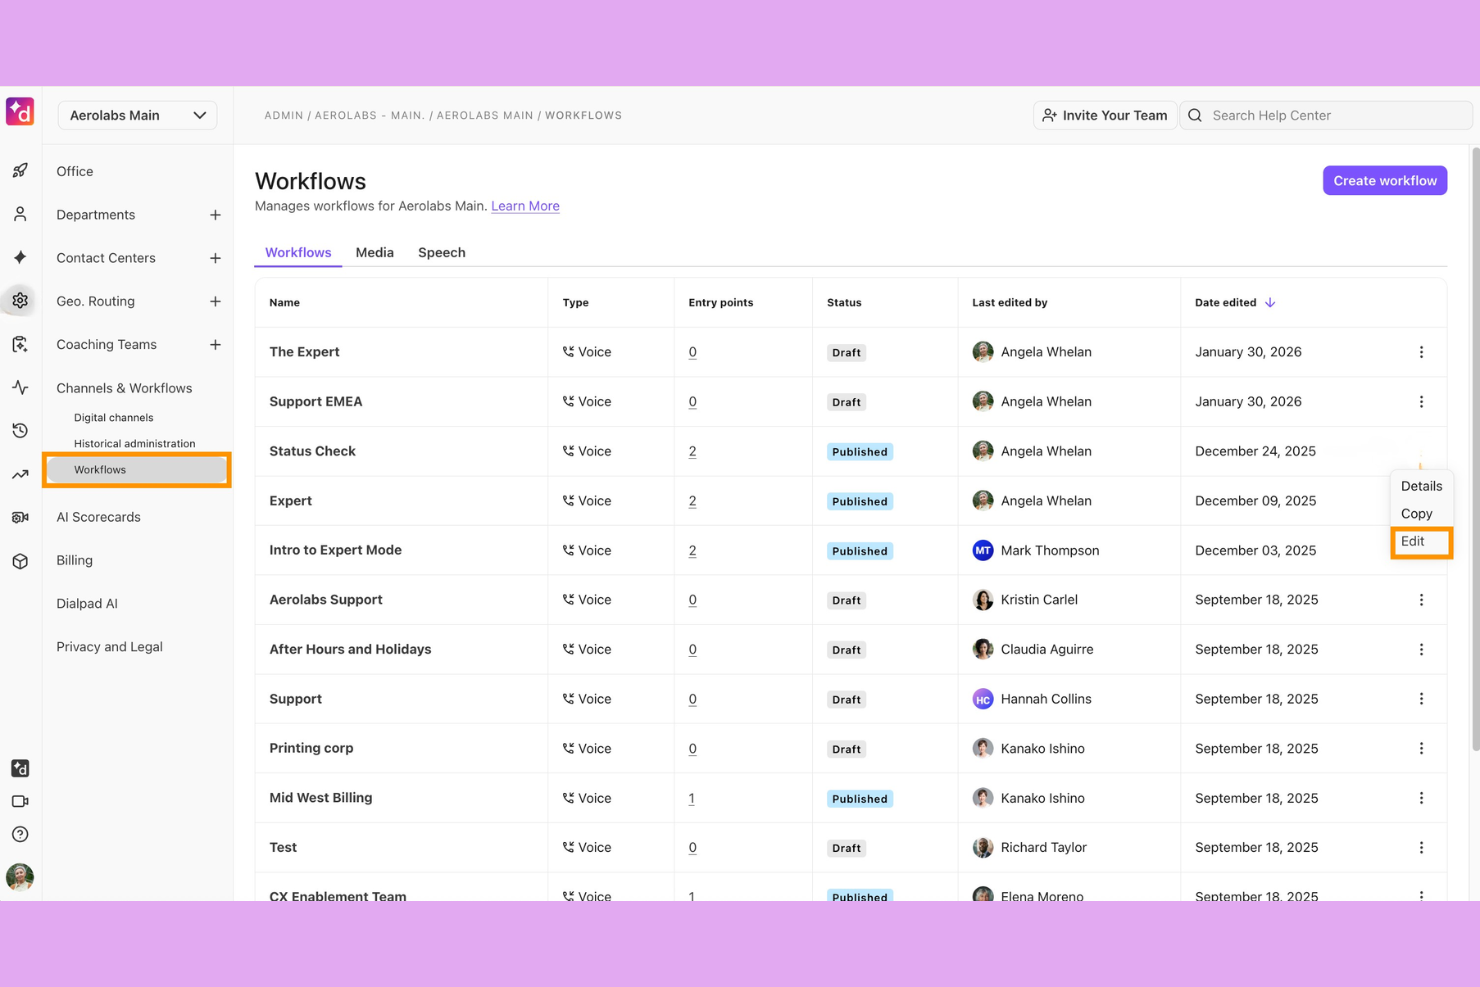Open three-dot menu for After Hours and Holidays
Screen dimensions: 1480x987
click(1421, 649)
